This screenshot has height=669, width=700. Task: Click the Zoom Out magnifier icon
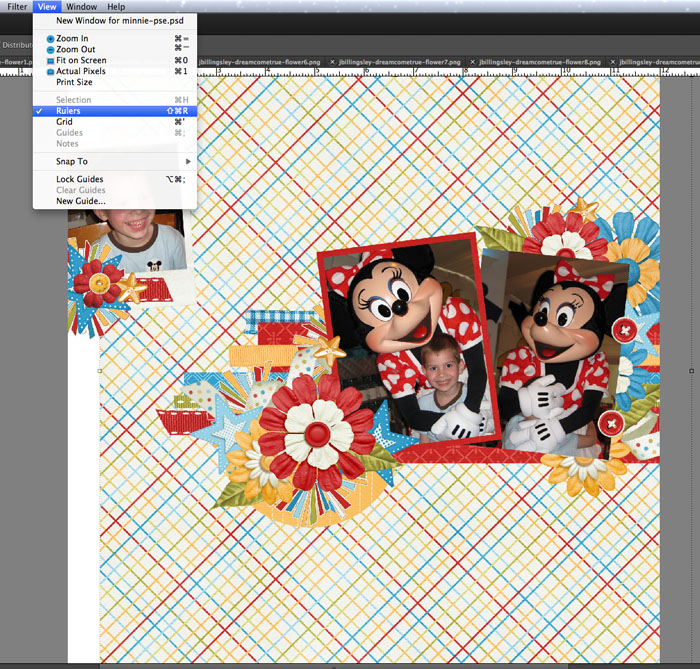pyautogui.click(x=50, y=50)
